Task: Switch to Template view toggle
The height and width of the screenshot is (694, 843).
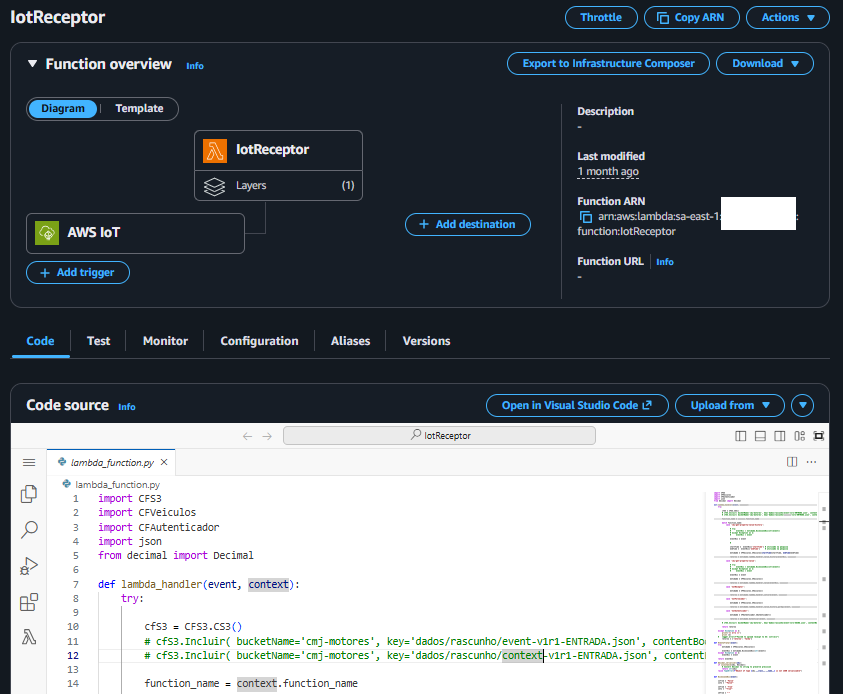Action: [139, 109]
